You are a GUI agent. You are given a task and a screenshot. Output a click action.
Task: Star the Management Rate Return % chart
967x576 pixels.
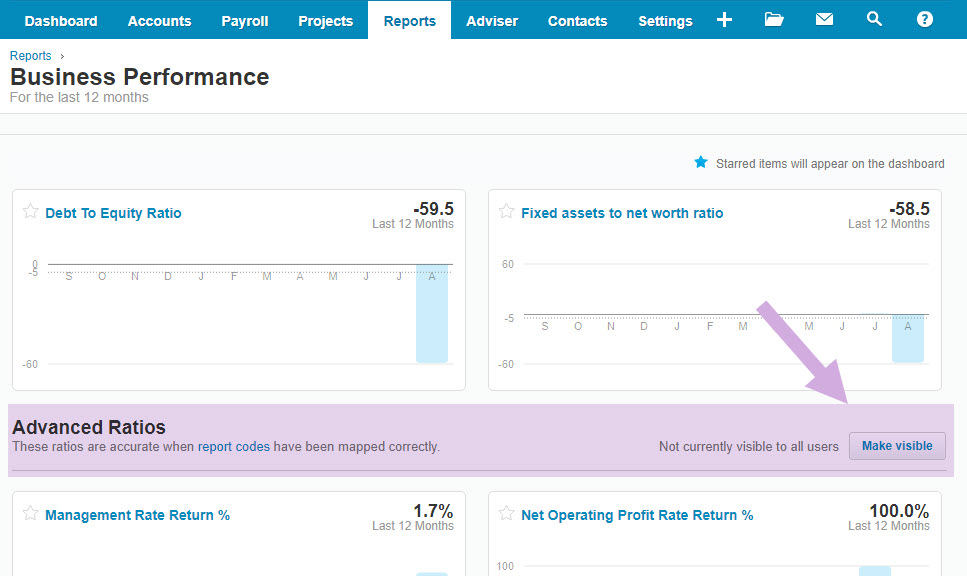[x=30, y=514]
